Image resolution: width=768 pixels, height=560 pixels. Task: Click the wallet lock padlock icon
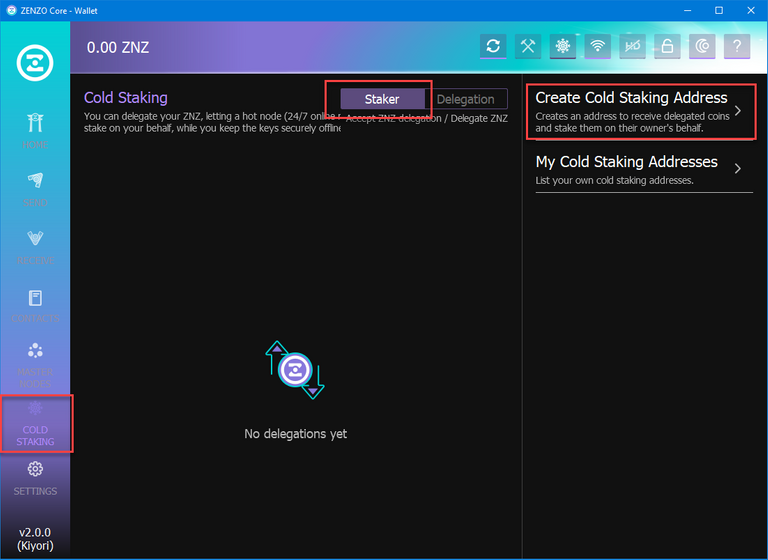[667, 46]
